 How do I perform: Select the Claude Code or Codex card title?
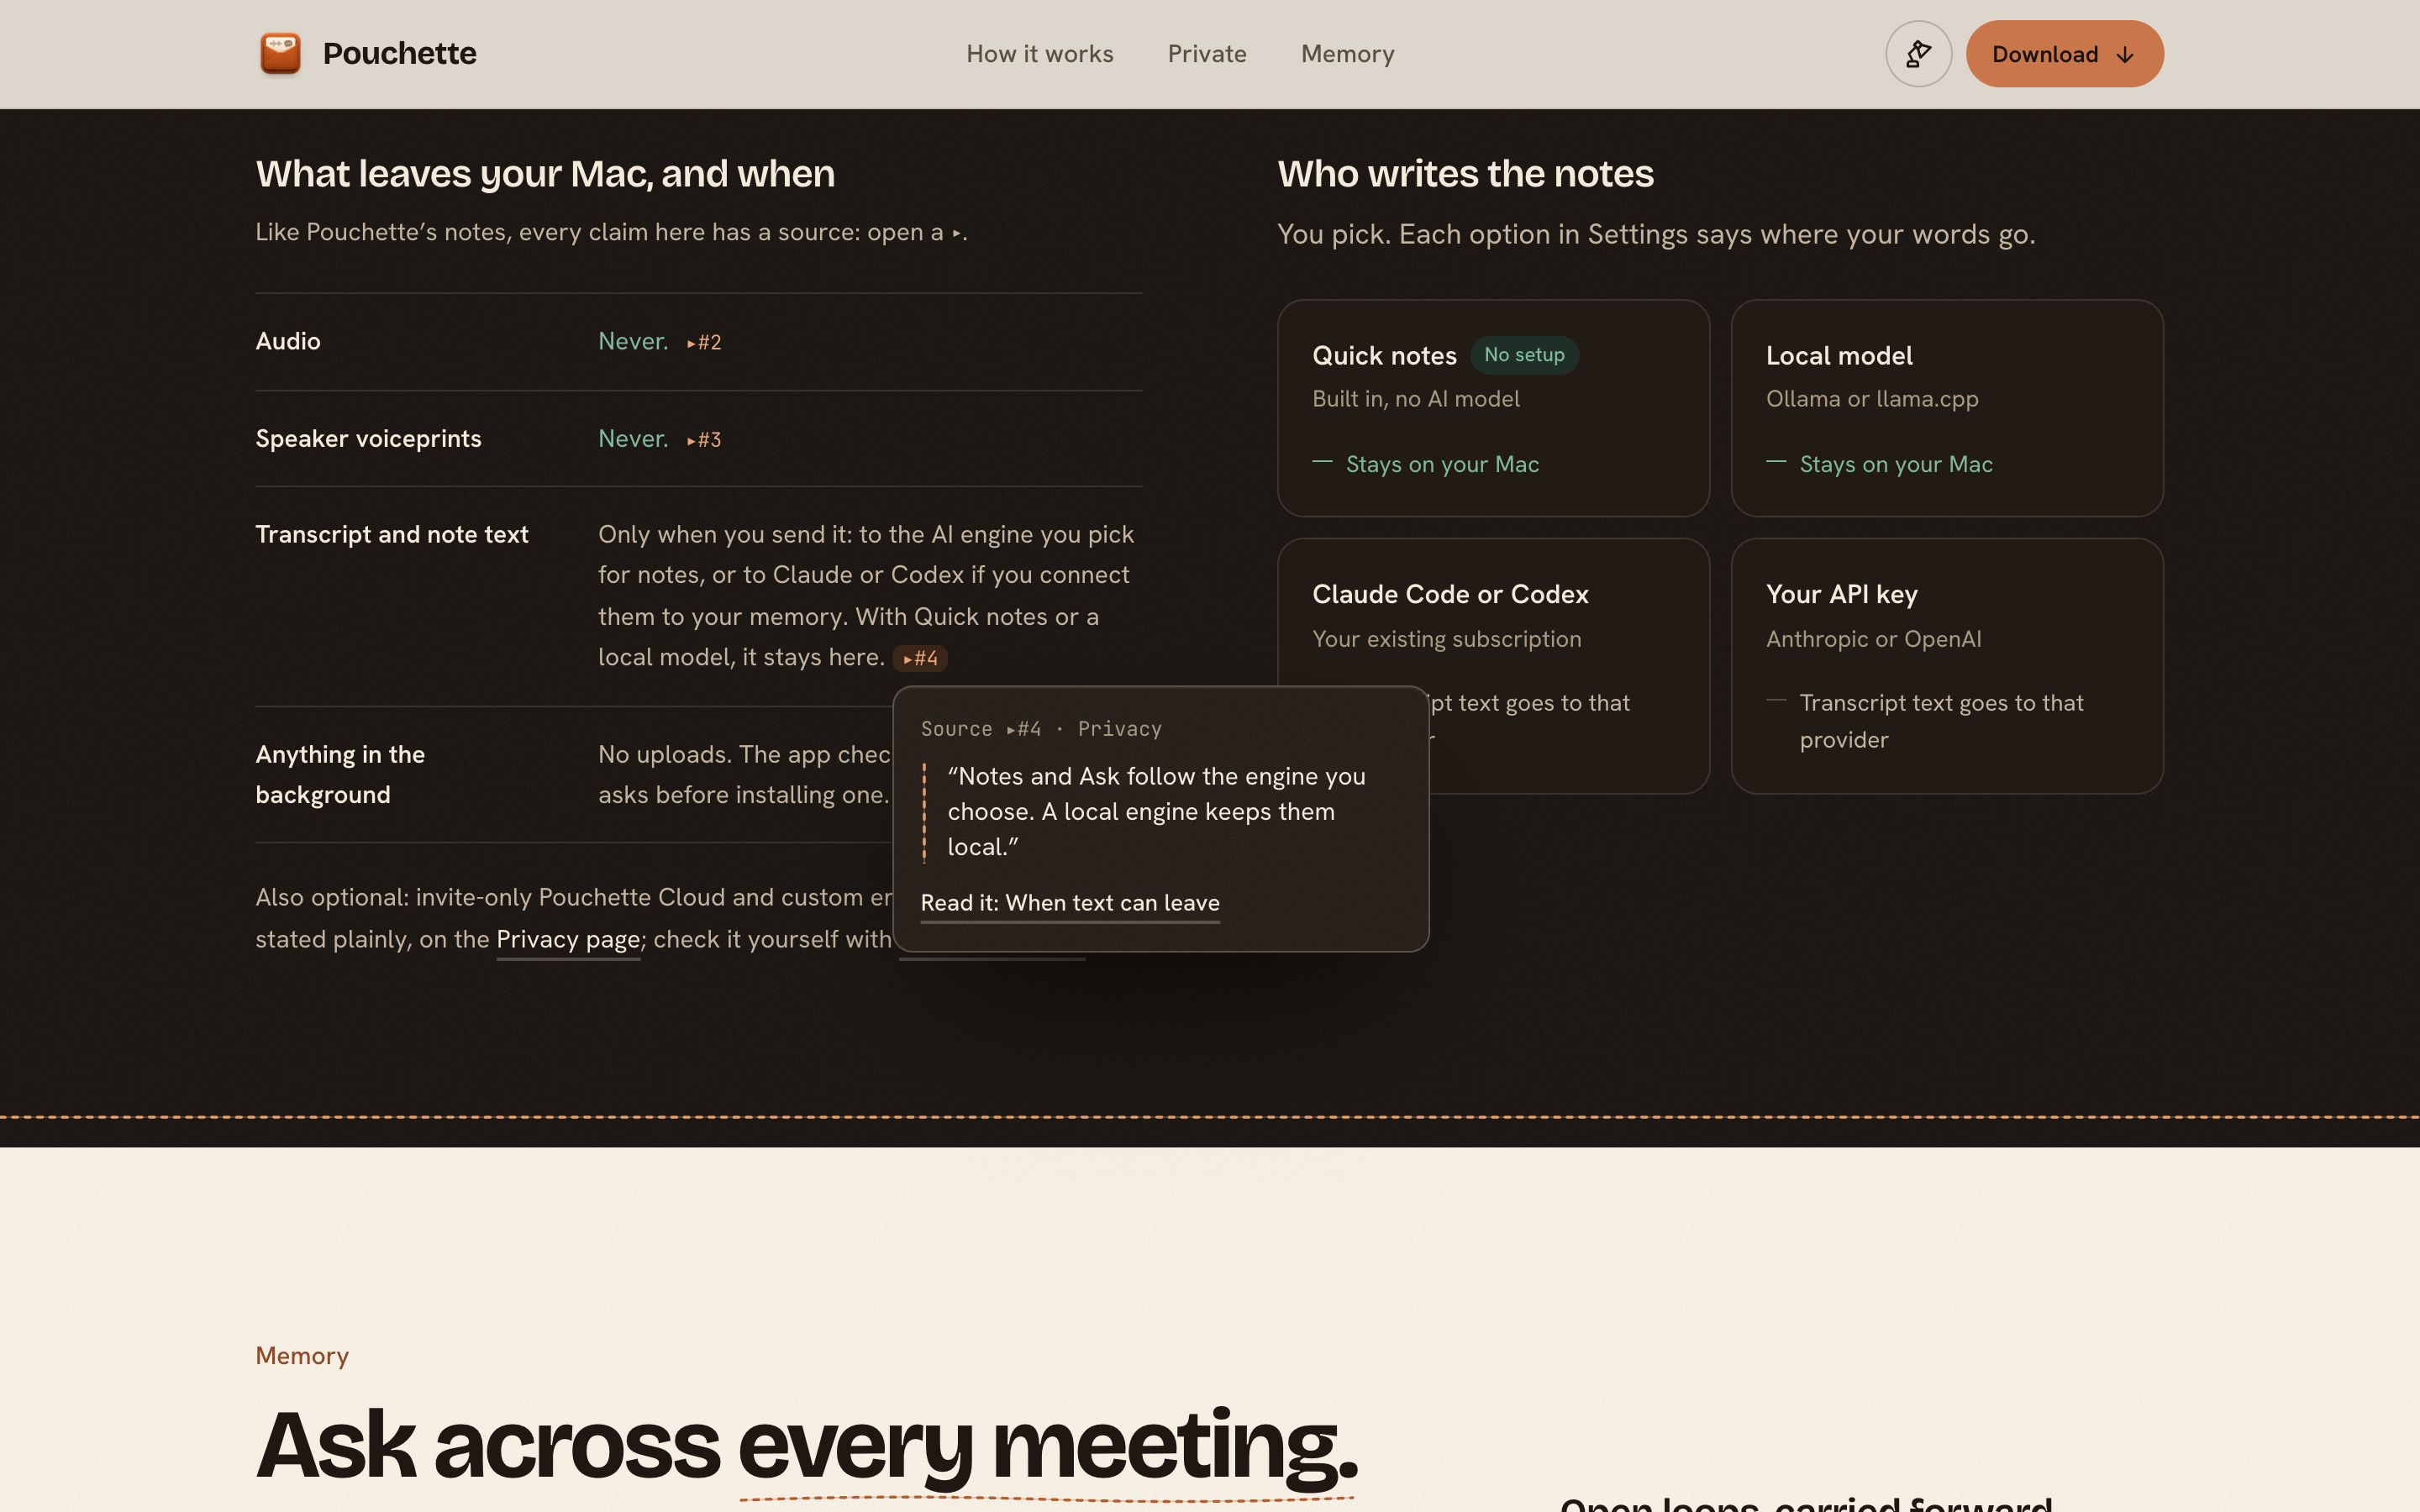click(1450, 594)
